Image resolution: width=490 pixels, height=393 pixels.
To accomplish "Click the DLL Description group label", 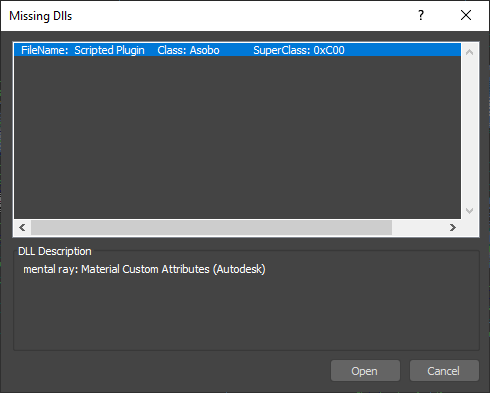I will tap(55, 251).
